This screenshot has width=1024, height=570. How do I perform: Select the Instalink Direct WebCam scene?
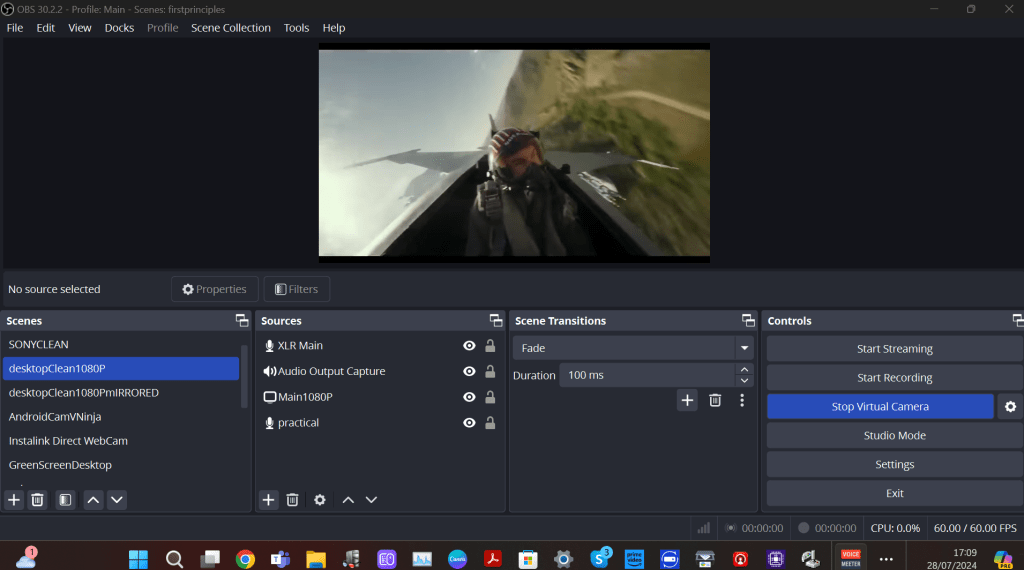[x=121, y=441]
